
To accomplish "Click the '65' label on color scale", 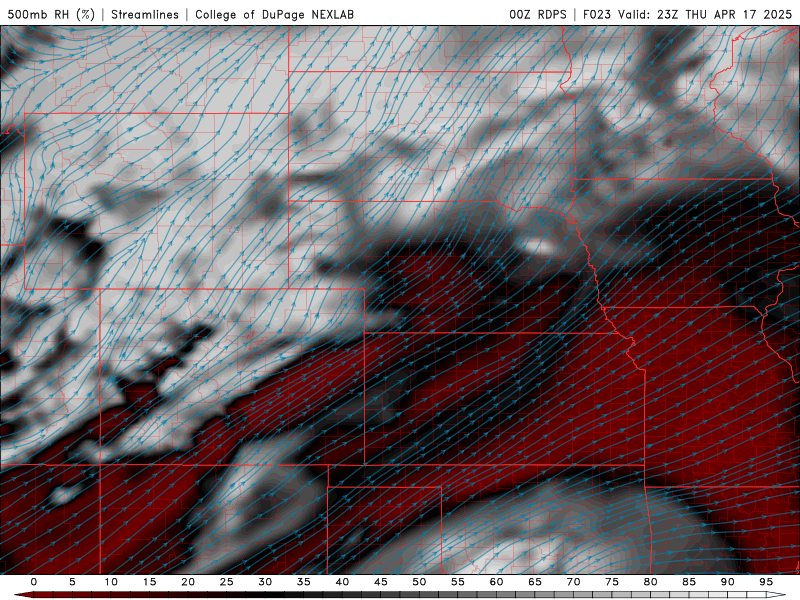I will click(x=535, y=582).
